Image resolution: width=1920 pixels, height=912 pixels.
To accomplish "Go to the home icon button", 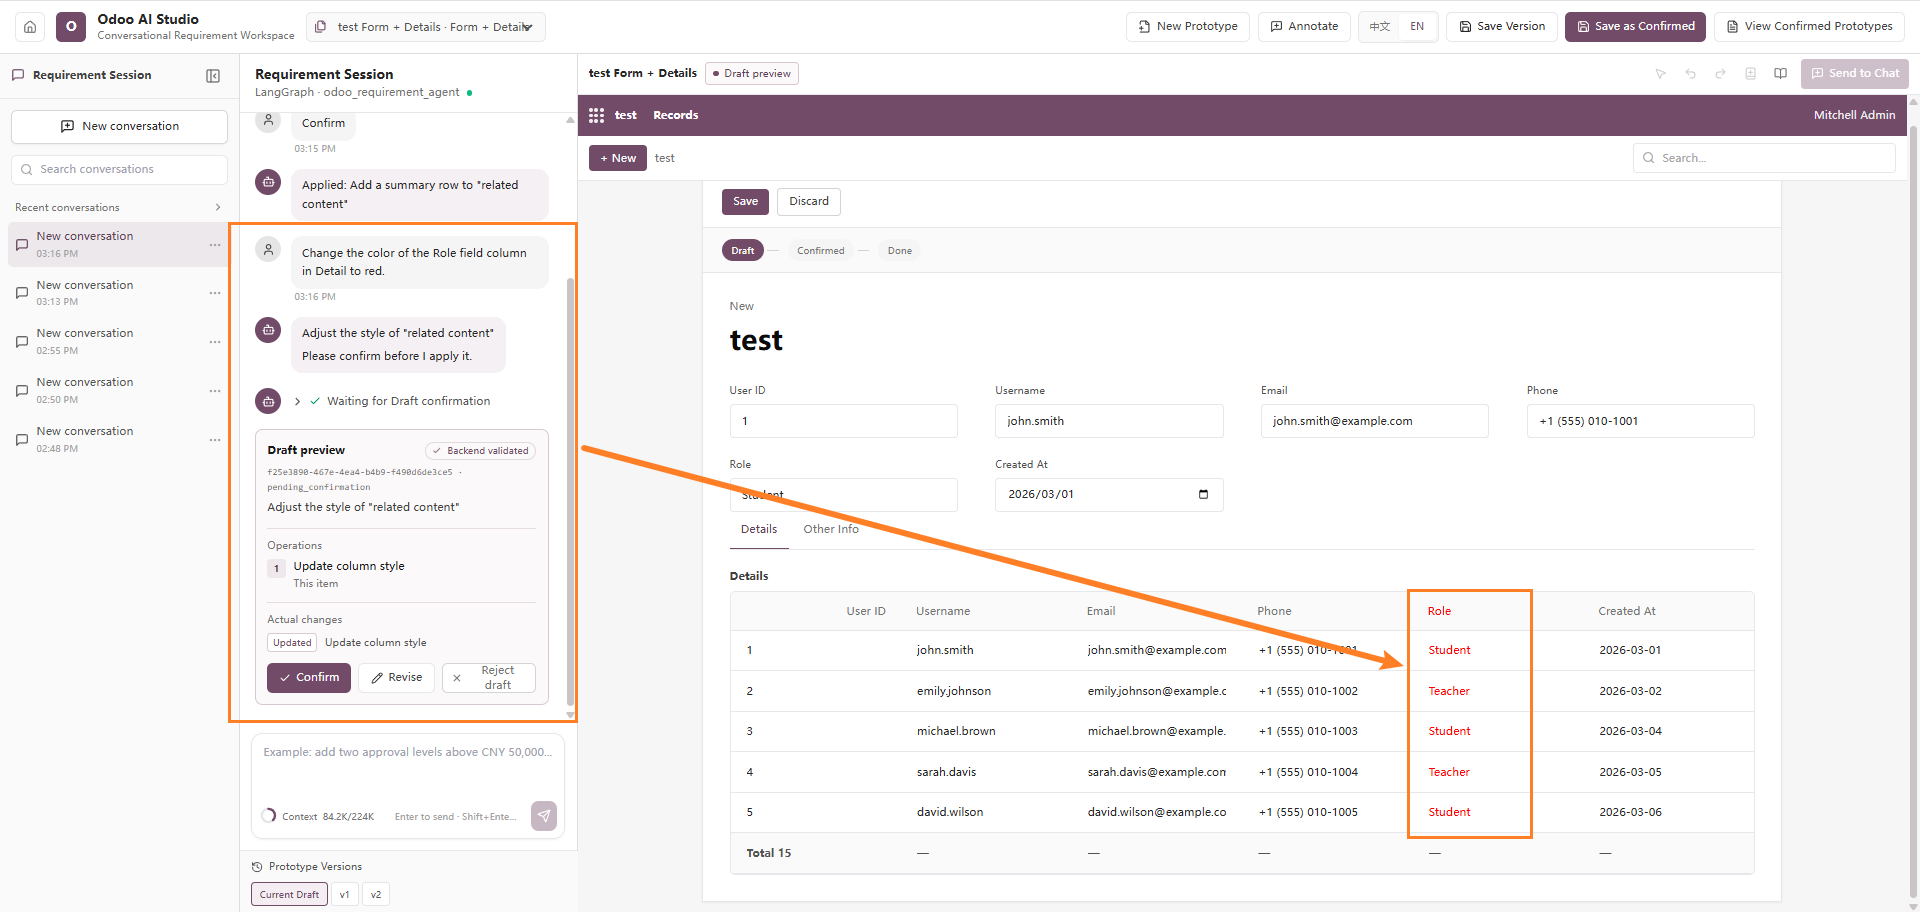I will [x=30, y=27].
